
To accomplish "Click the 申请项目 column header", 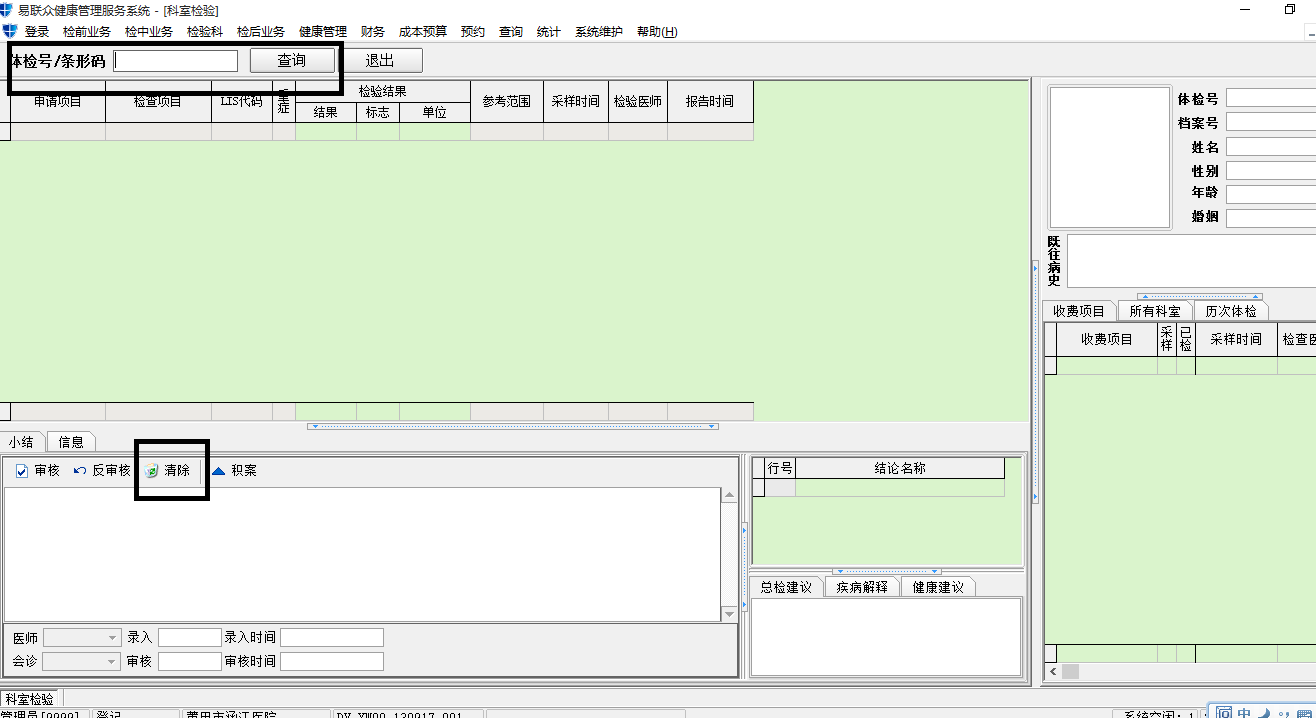I will pyautogui.click(x=58, y=102).
